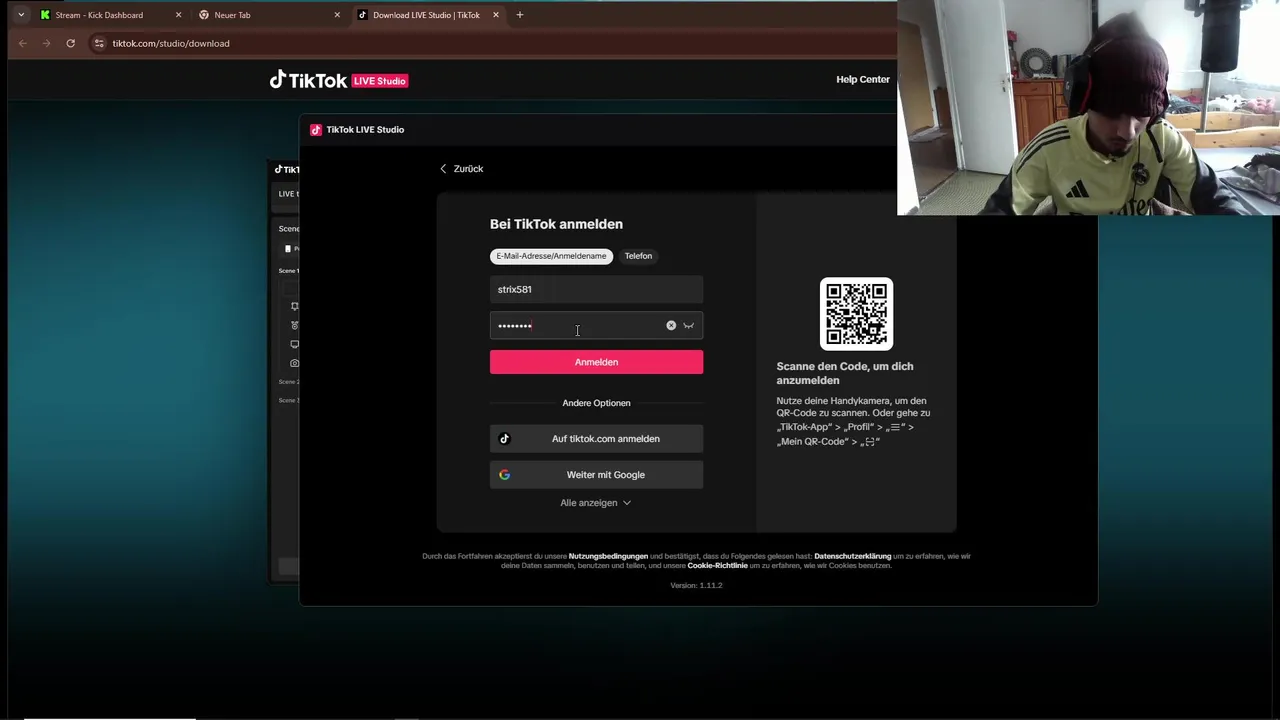
Task: Click the Bei TikTok anmelden heading
Action: (556, 224)
